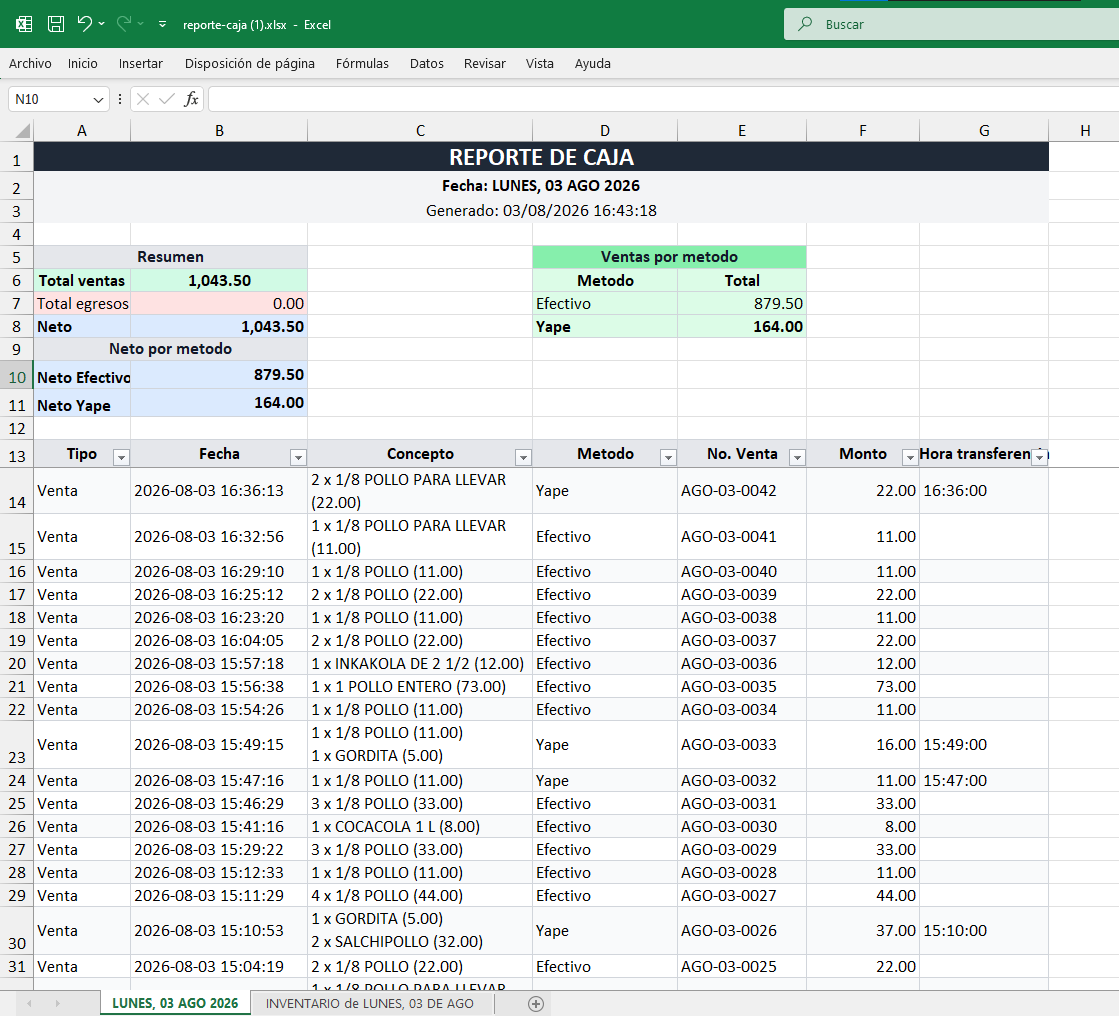Switch to the Inicio ribbon tab
The width and height of the screenshot is (1119, 1016).
point(83,64)
